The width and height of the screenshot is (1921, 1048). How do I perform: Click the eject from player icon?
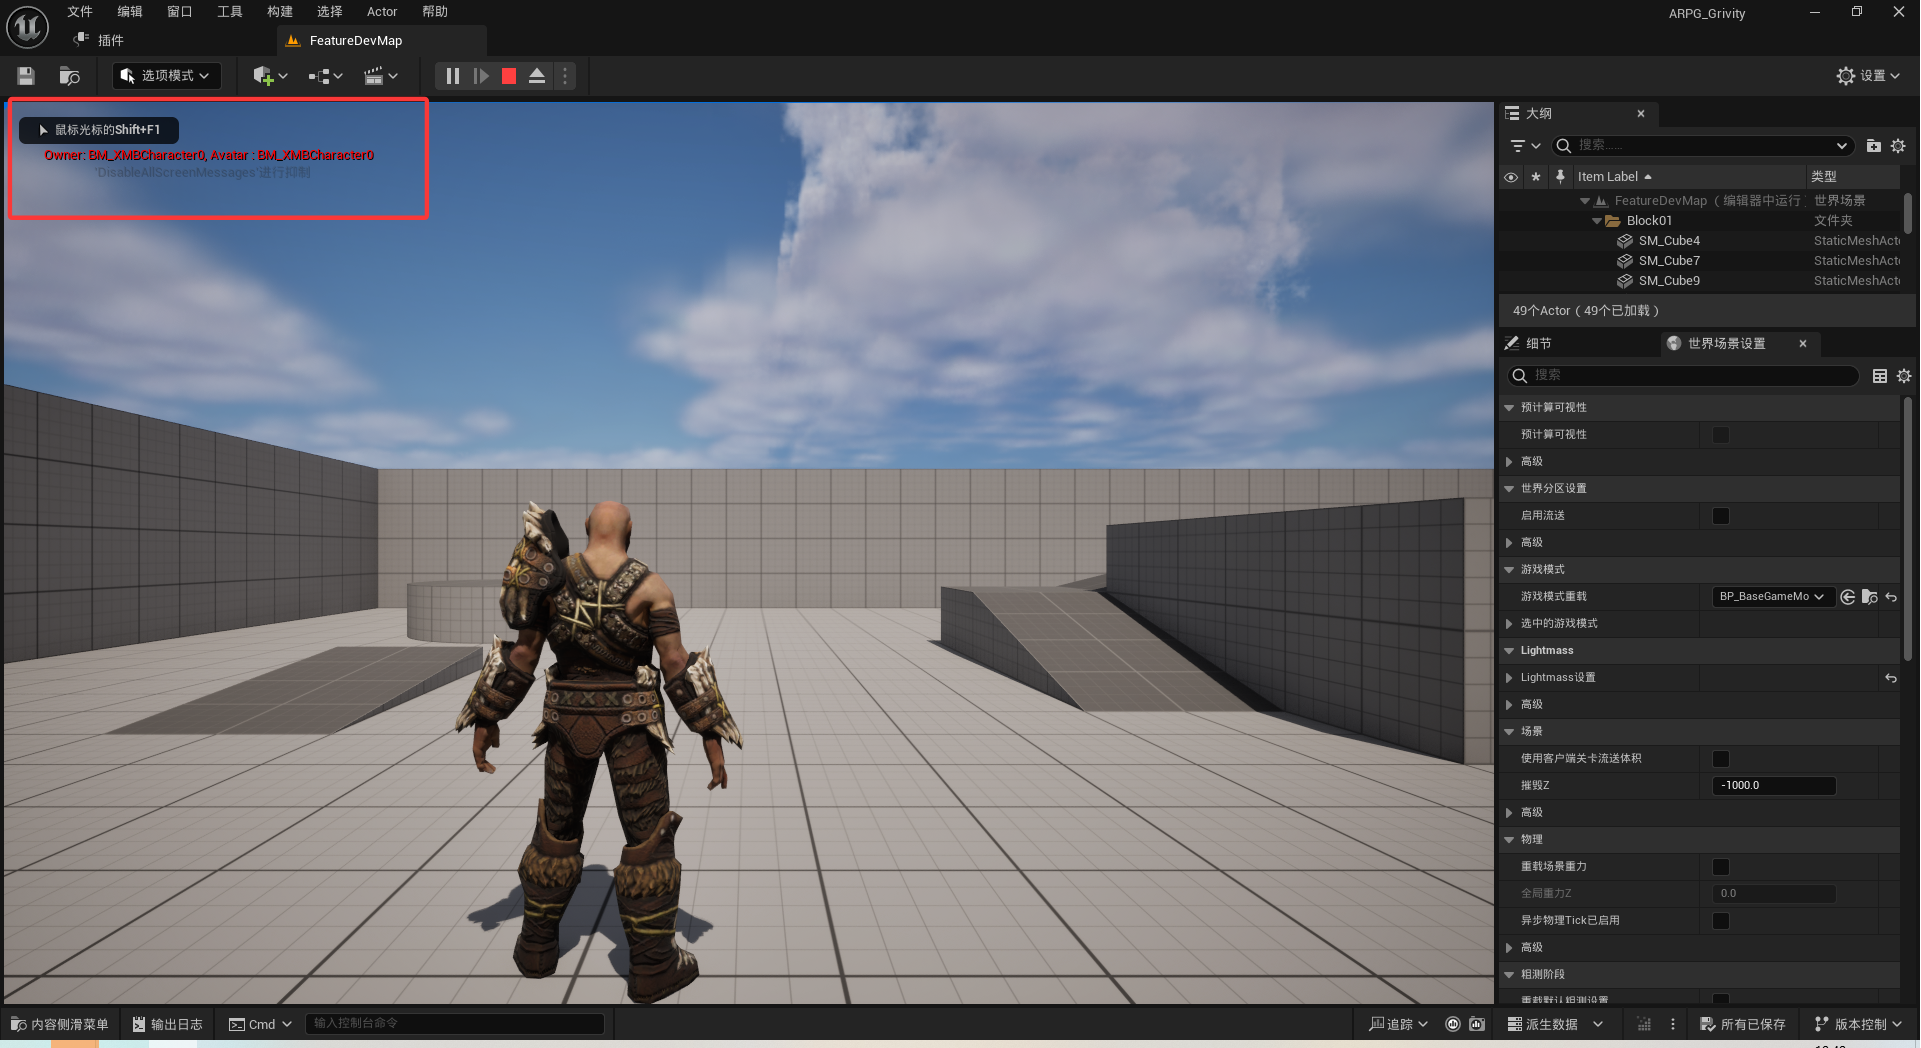(537, 76)
